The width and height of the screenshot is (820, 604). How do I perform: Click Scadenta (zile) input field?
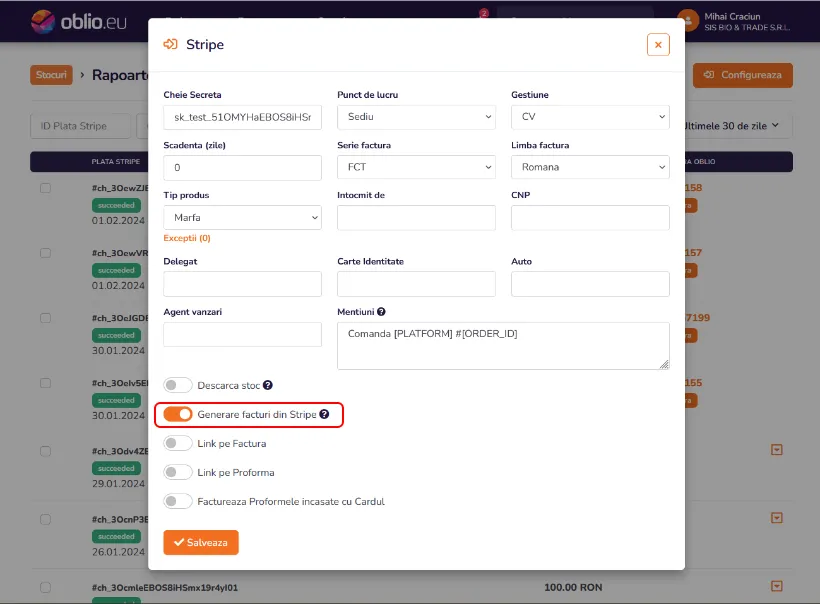click(x=242, y=168)
